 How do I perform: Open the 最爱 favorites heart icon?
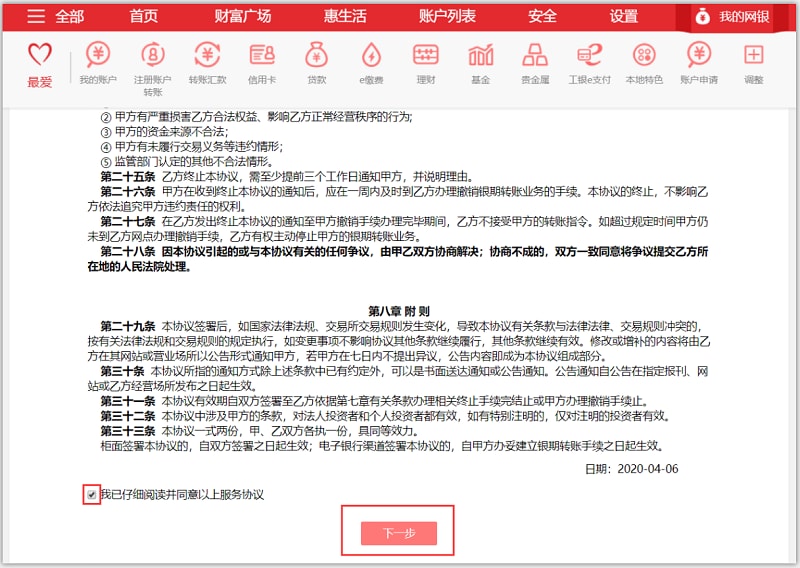pos(40,56)
